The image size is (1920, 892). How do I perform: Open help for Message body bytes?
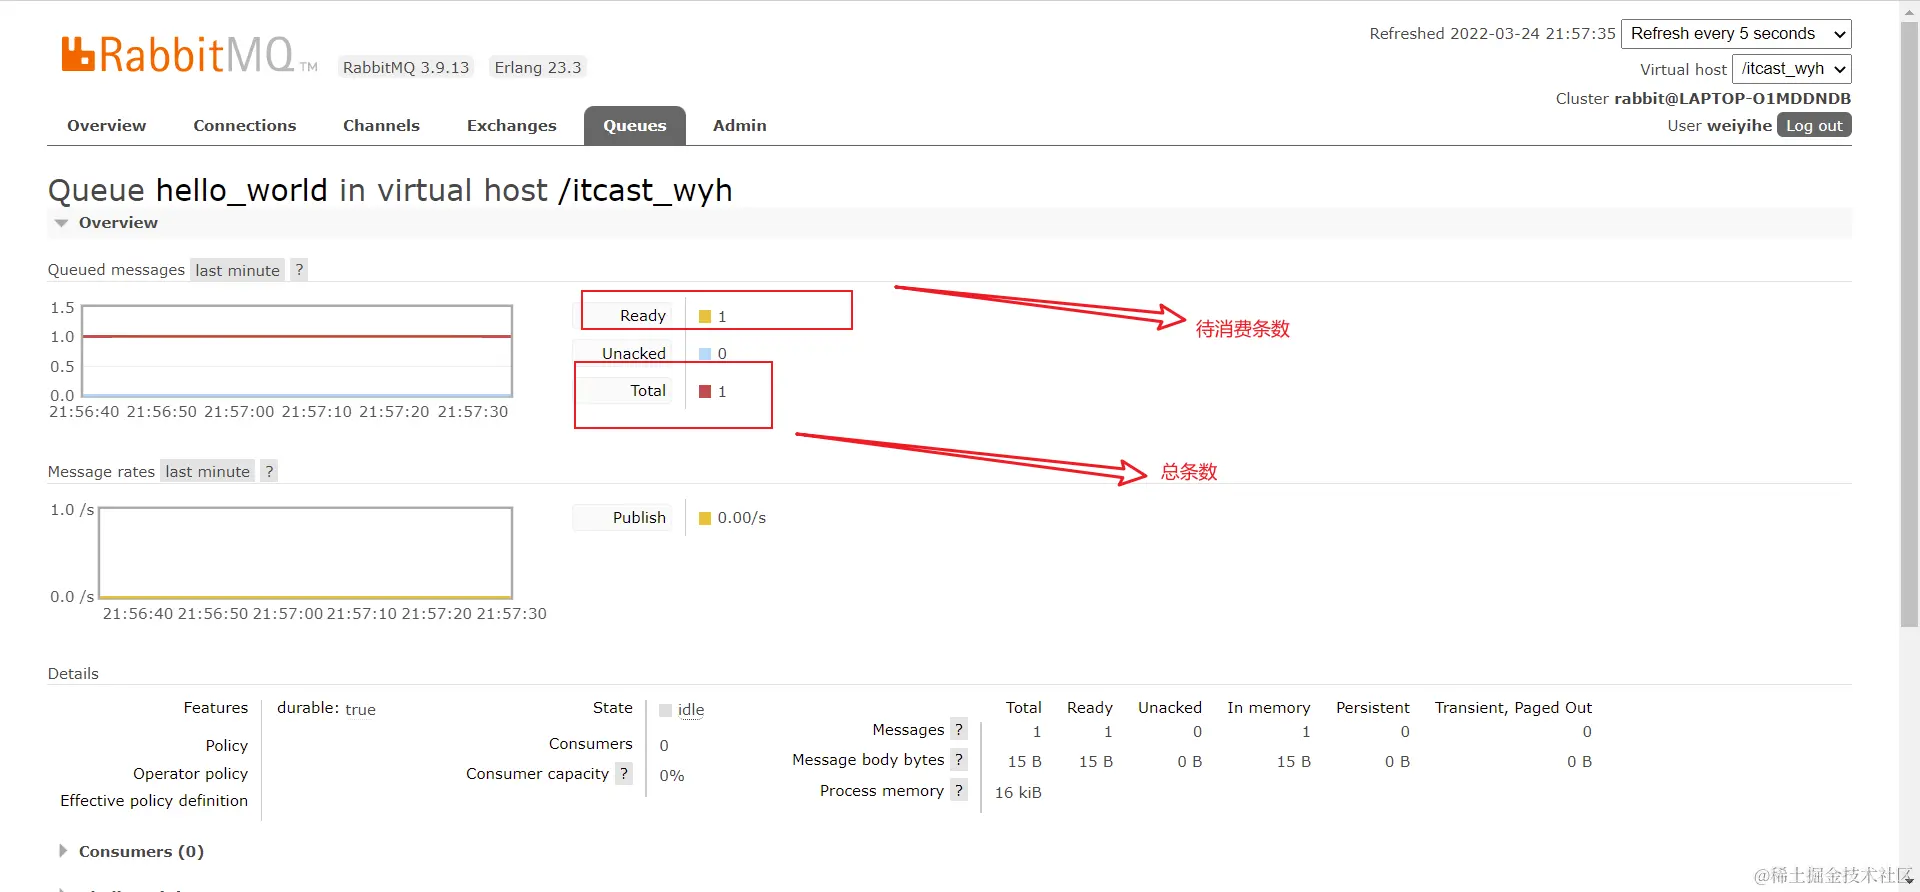pos(959,760)
